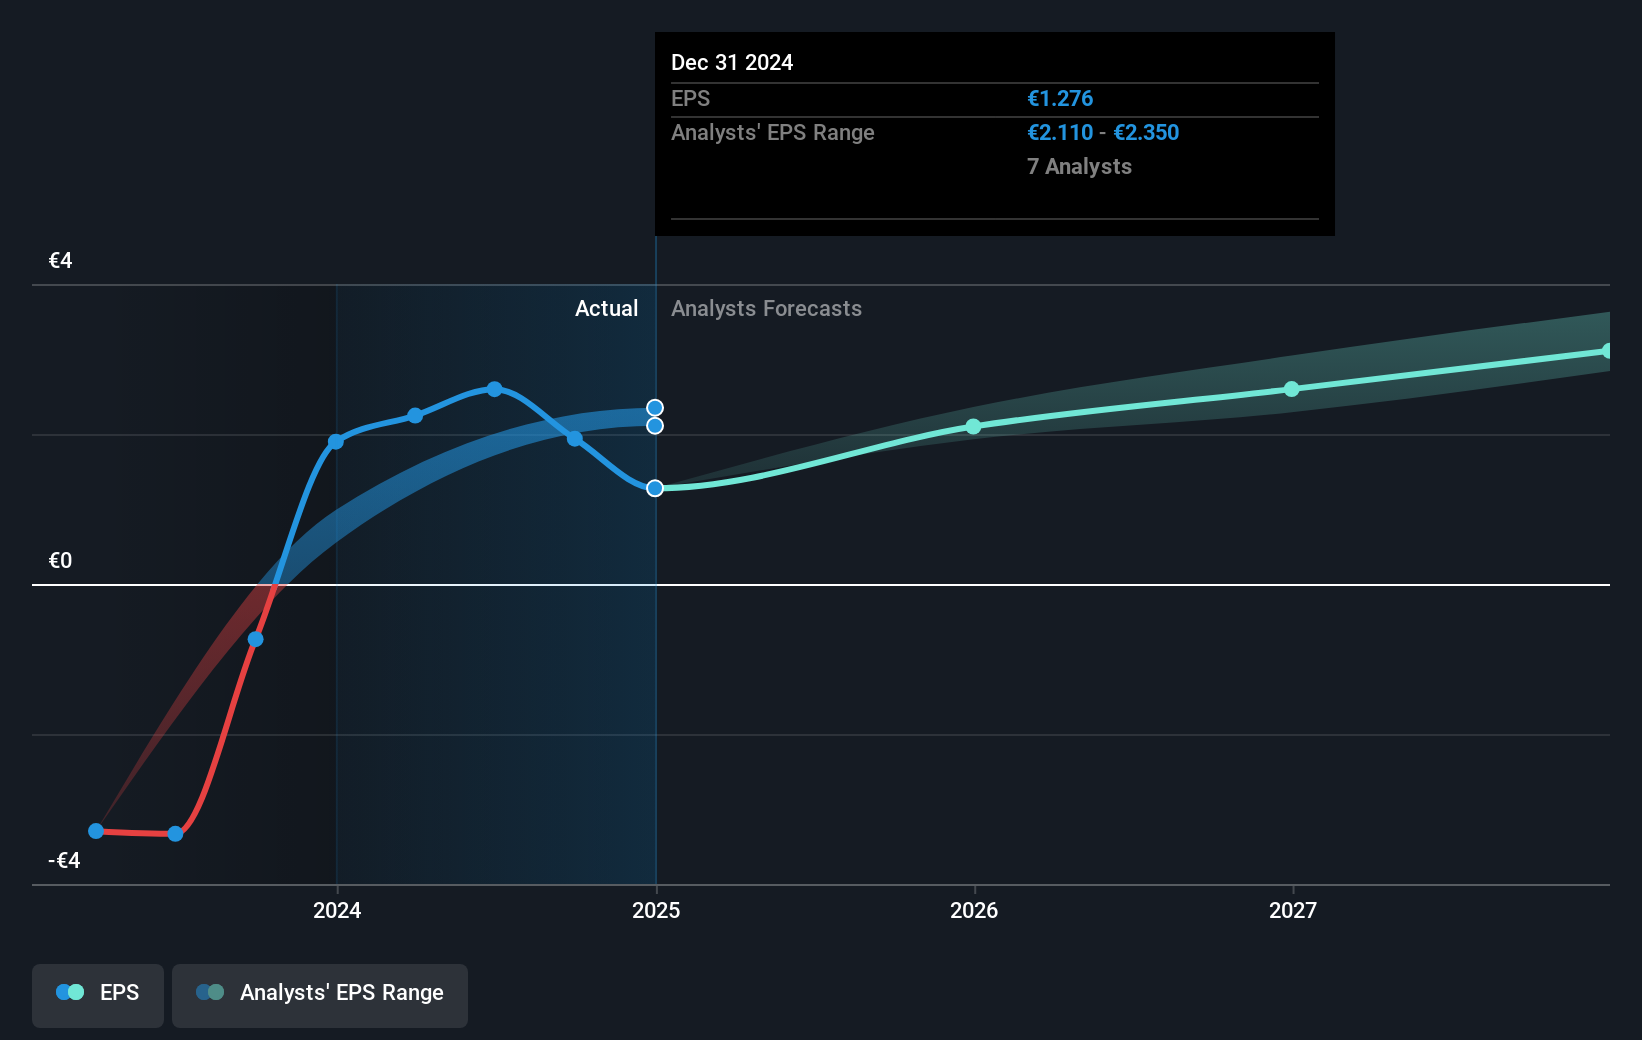Click the €1.276 EPS value in tooltip

click(x=1060, y=98)
